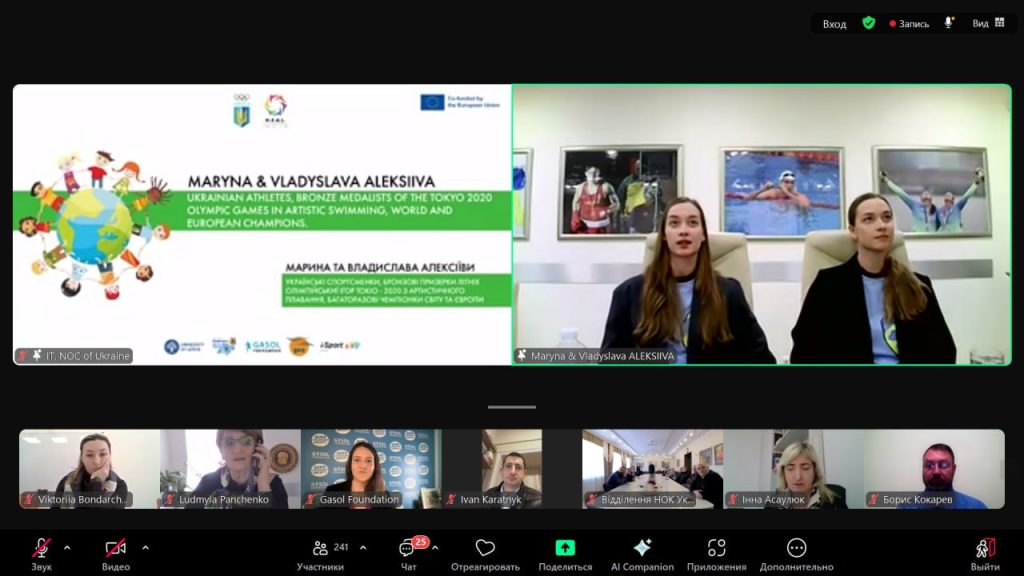
Task: Click the Maryna & Vladyslava speaker video
Action: (762, 224)
